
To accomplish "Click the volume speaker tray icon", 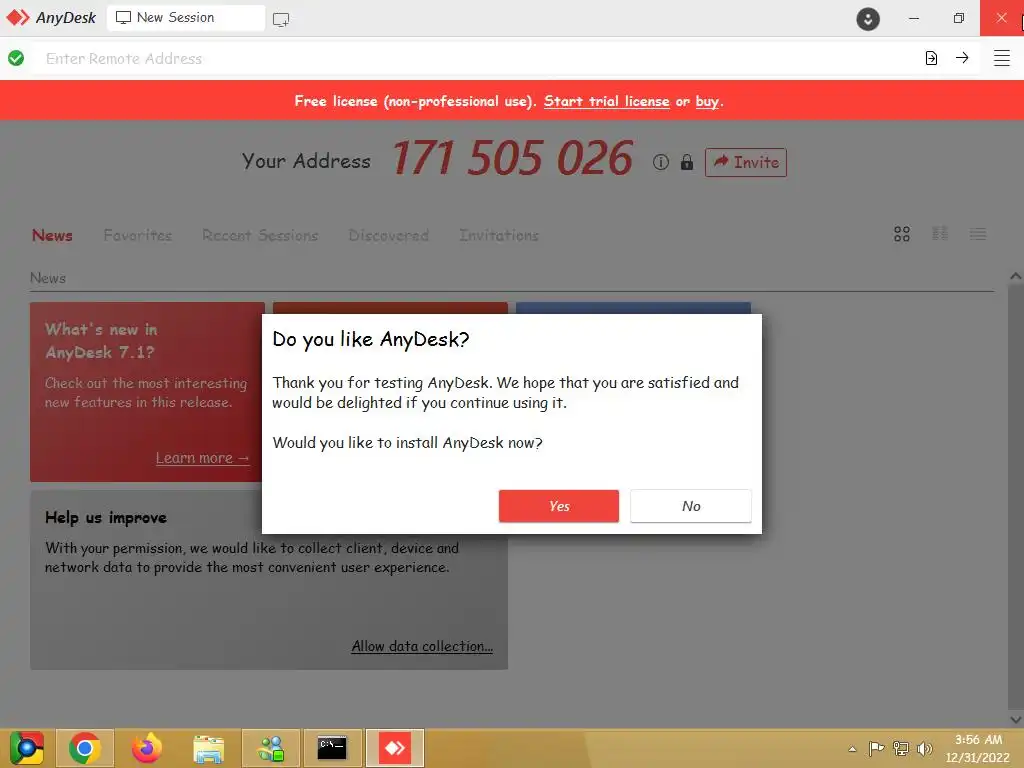I will [925, 748].
